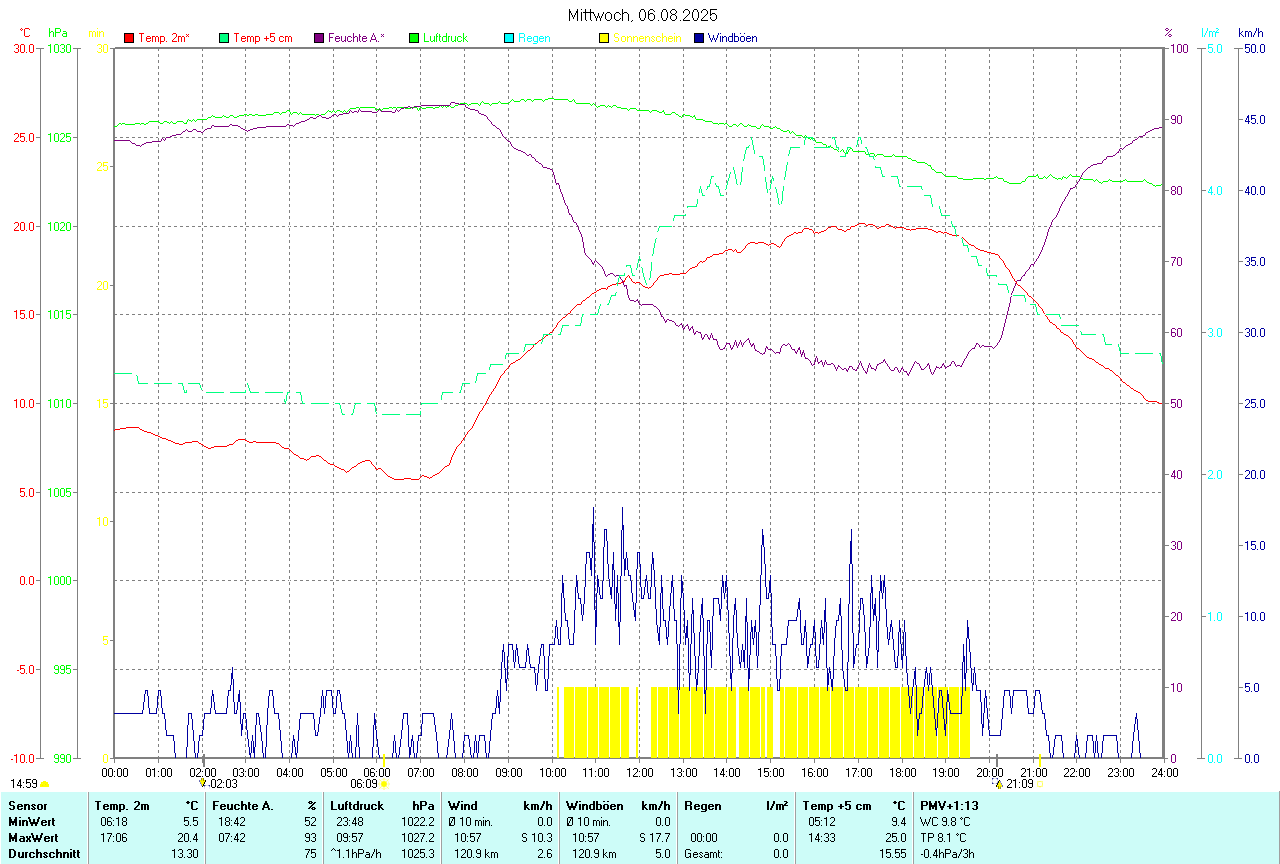Click the Windböen legend label text

[732, 38]
